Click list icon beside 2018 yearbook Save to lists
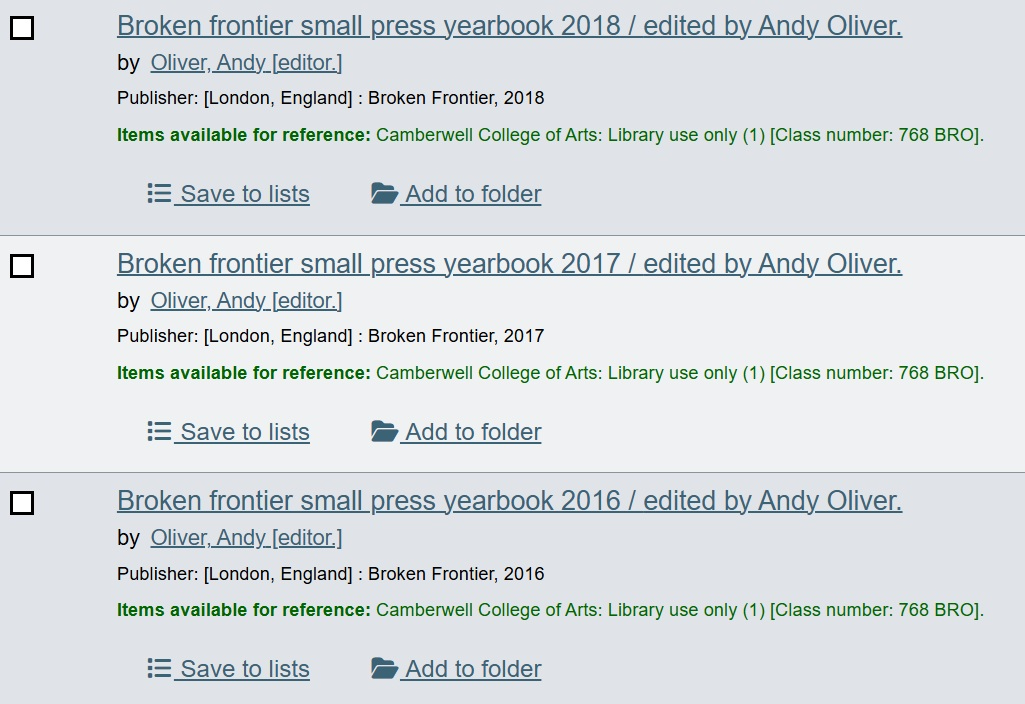This screenshot has height=704, width=1025. [x=159, y=193]
